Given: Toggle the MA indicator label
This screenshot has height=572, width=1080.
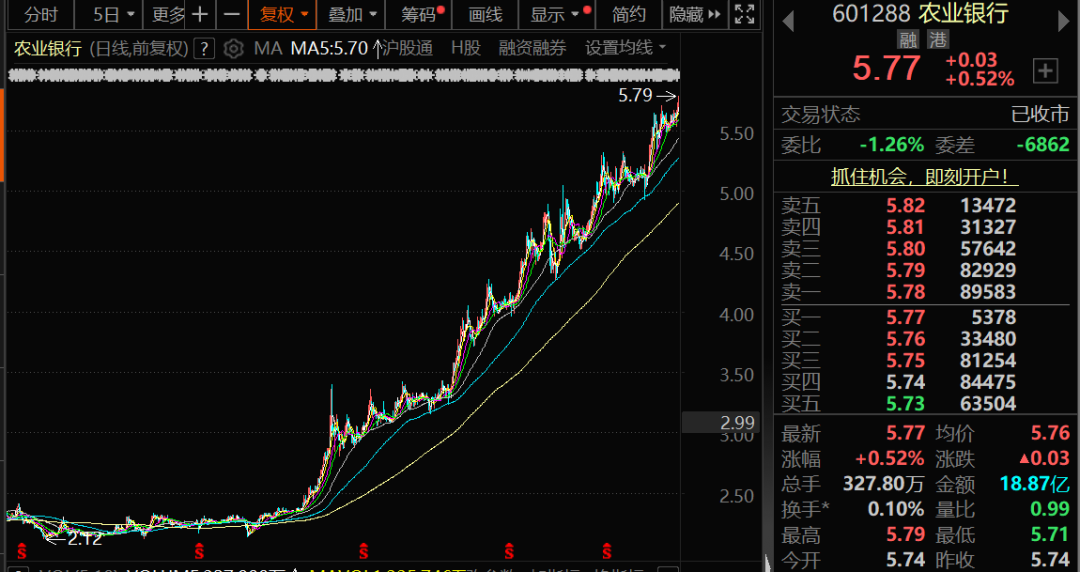Looking at the screenshot, I should point(268,48).
